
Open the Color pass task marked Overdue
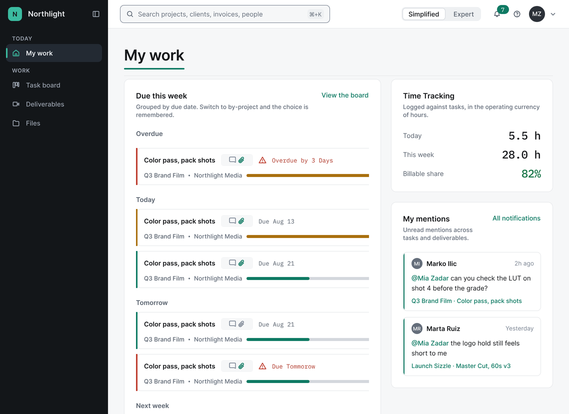(253, 167)
